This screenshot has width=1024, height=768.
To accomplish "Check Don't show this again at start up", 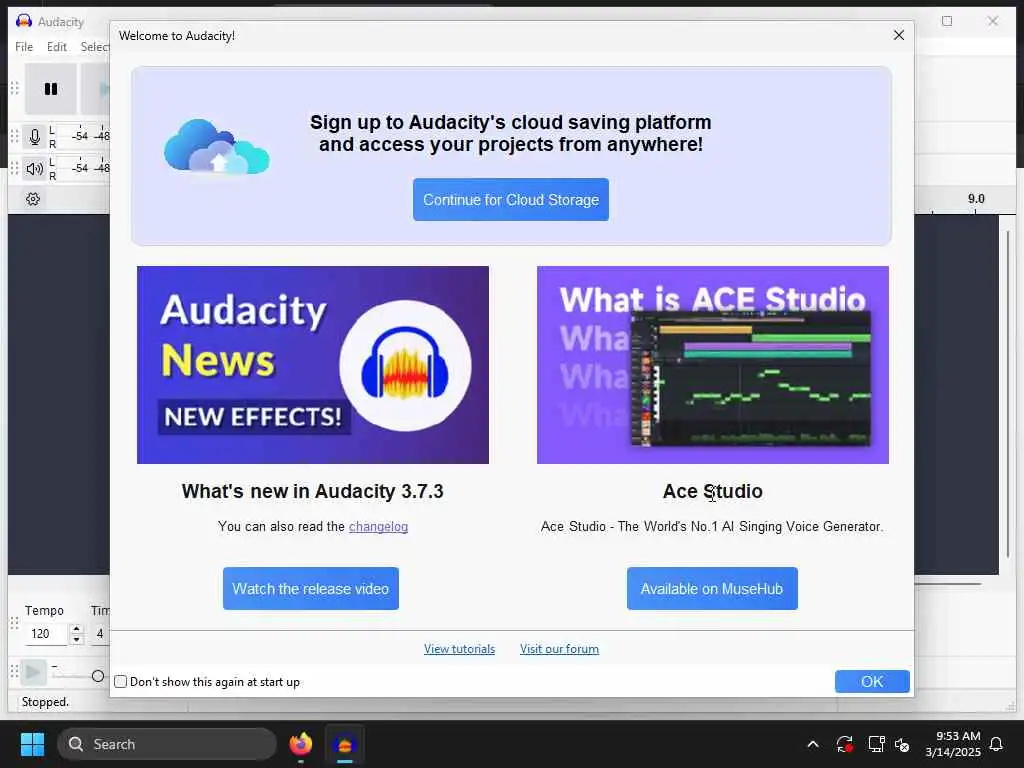I will (121, 682).
